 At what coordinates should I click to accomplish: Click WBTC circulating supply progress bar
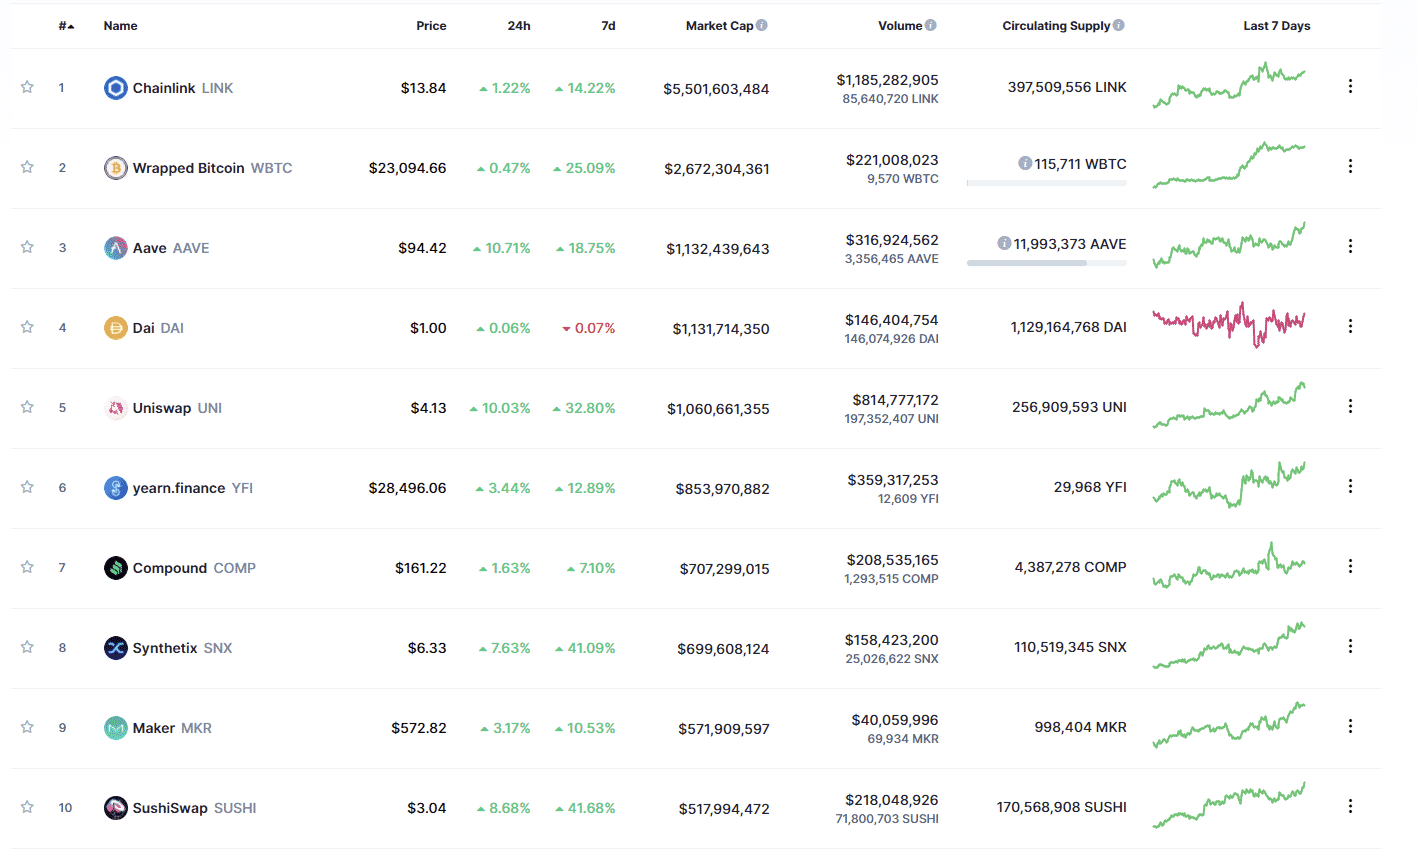(x=1047, y=183)
